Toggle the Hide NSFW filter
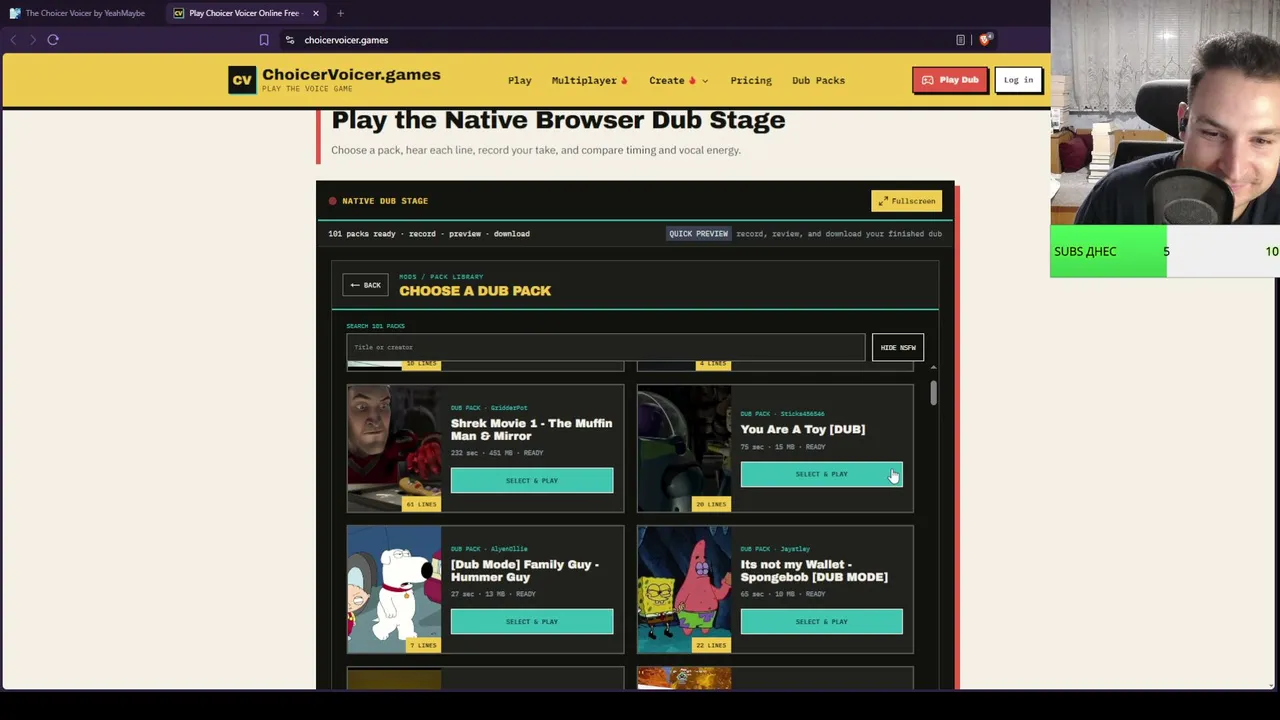The height and width of the screenshot is (720, 1280). (x=898, y=347)
